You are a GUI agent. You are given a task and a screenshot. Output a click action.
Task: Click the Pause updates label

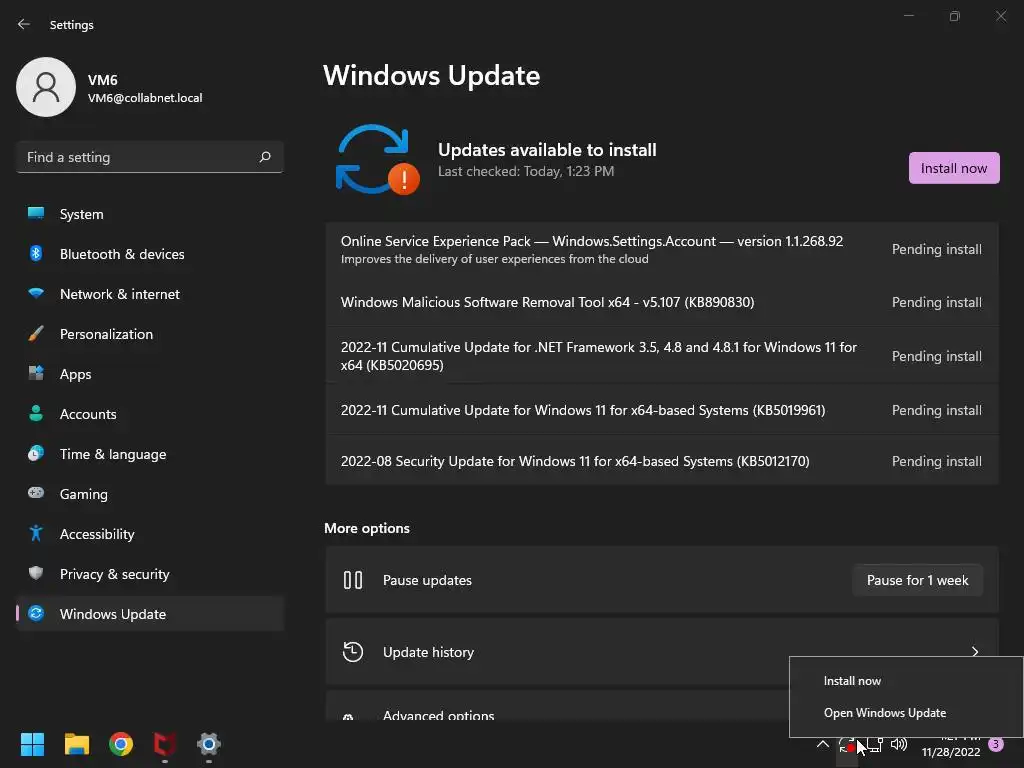[x=427, y=580]
